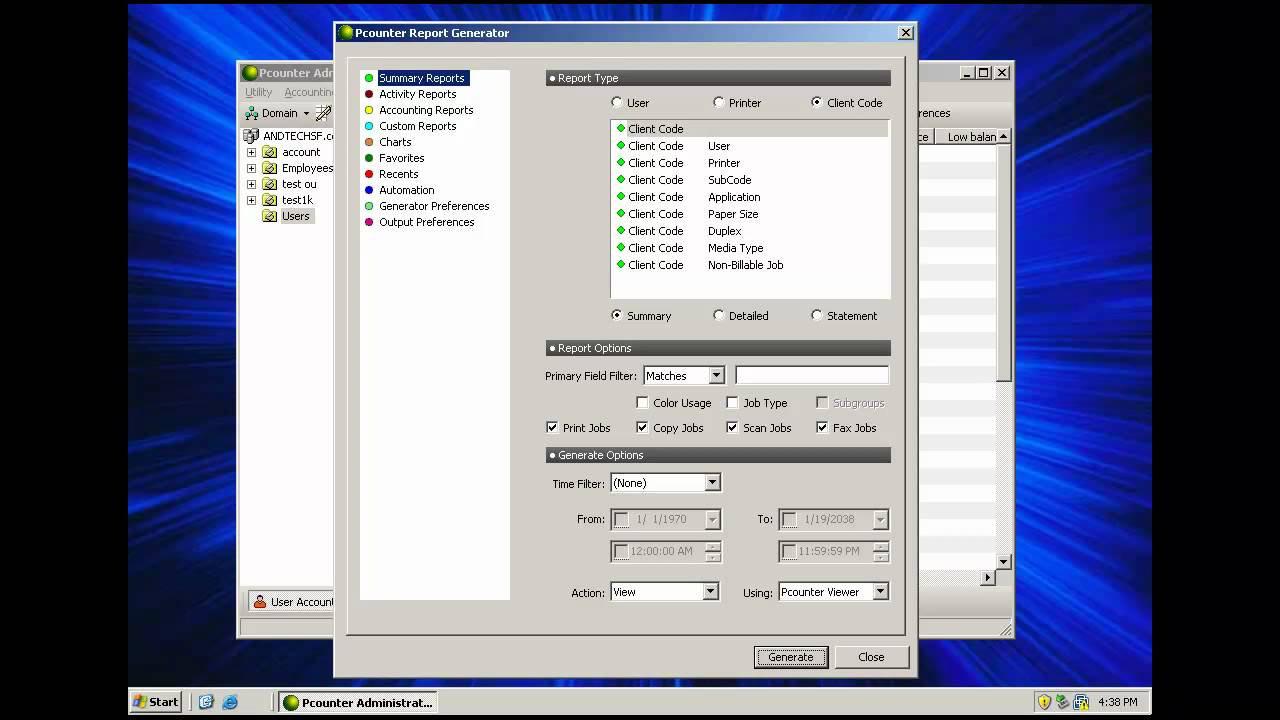The image size is (1280, 720).
Task: Switch to Pcounter Administrator taskbar button
Action: pyautogui.click(x=358, y=702)
